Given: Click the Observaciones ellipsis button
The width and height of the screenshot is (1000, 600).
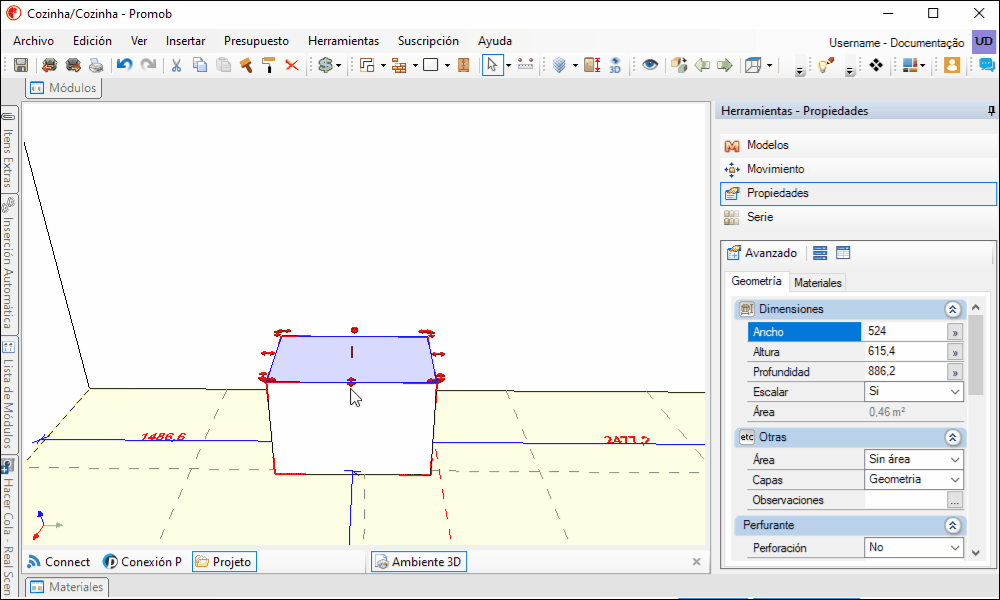Looking at the screenshot, I should pos(954,501).
